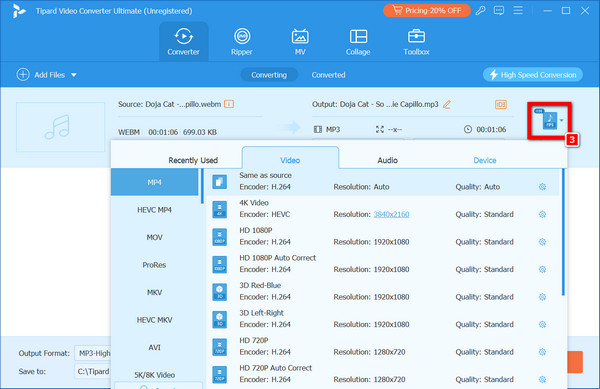Open the hamburger menu

tap(518, 10)
